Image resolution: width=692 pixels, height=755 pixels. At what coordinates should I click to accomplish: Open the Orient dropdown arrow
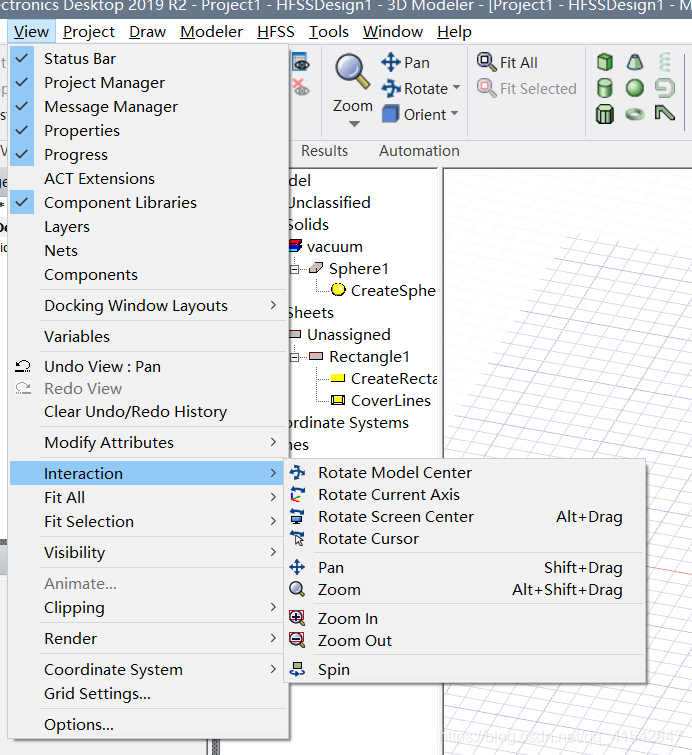coord(454,114)
